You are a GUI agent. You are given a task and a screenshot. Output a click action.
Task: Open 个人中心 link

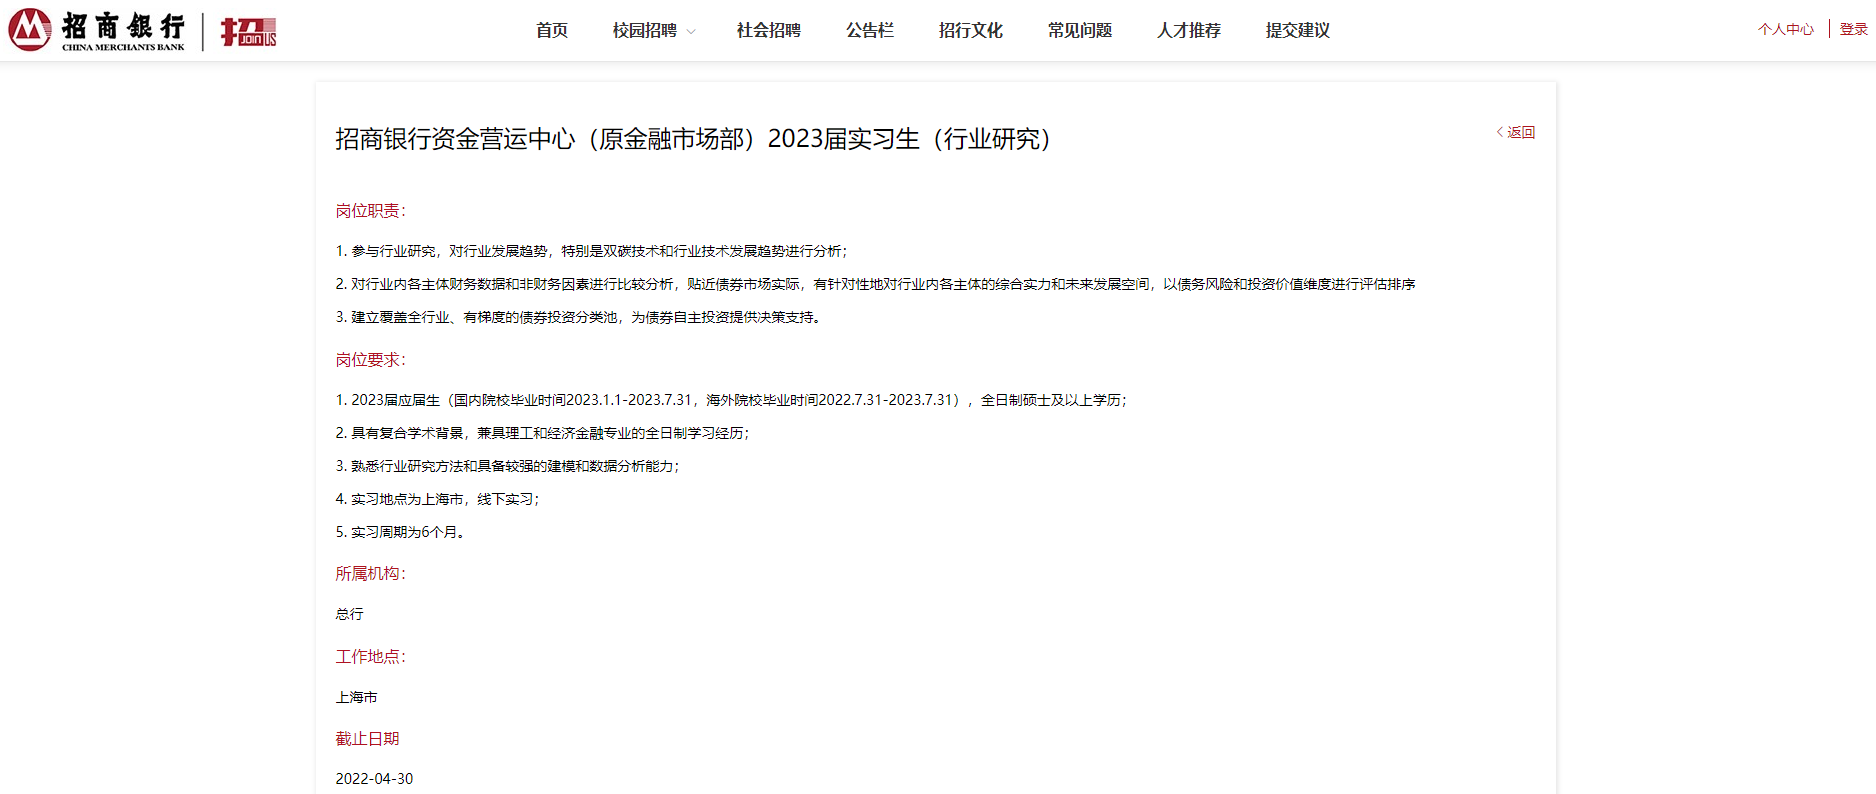click(x=1786, y=29)
